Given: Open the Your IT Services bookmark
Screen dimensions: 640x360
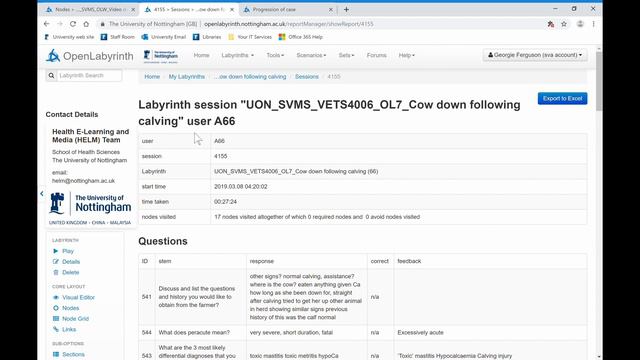Looking at the screenshot, I should 250,37.
